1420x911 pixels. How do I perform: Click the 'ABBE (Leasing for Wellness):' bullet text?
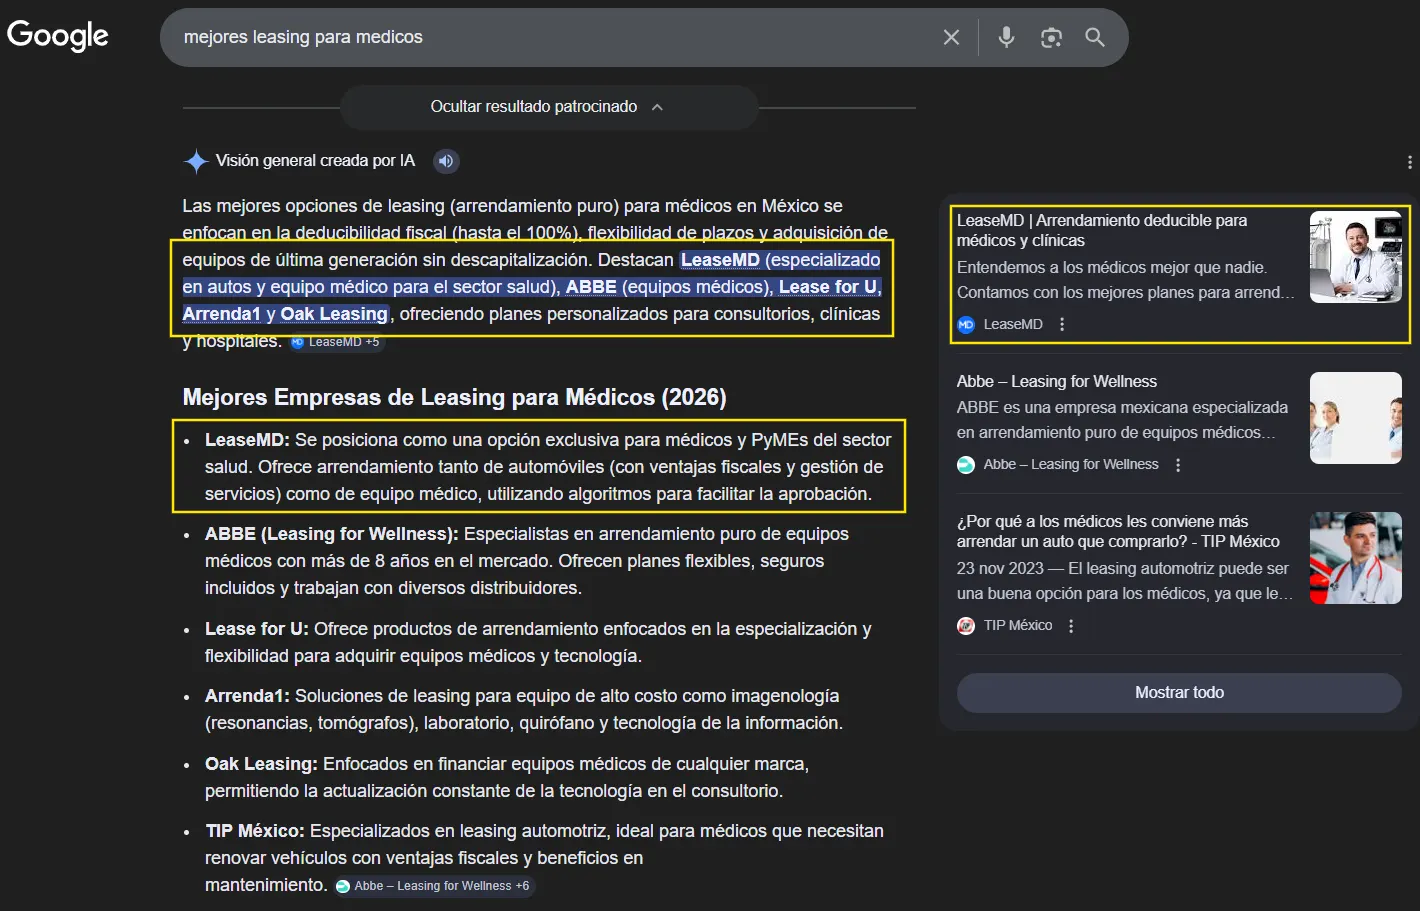point(527,561)
